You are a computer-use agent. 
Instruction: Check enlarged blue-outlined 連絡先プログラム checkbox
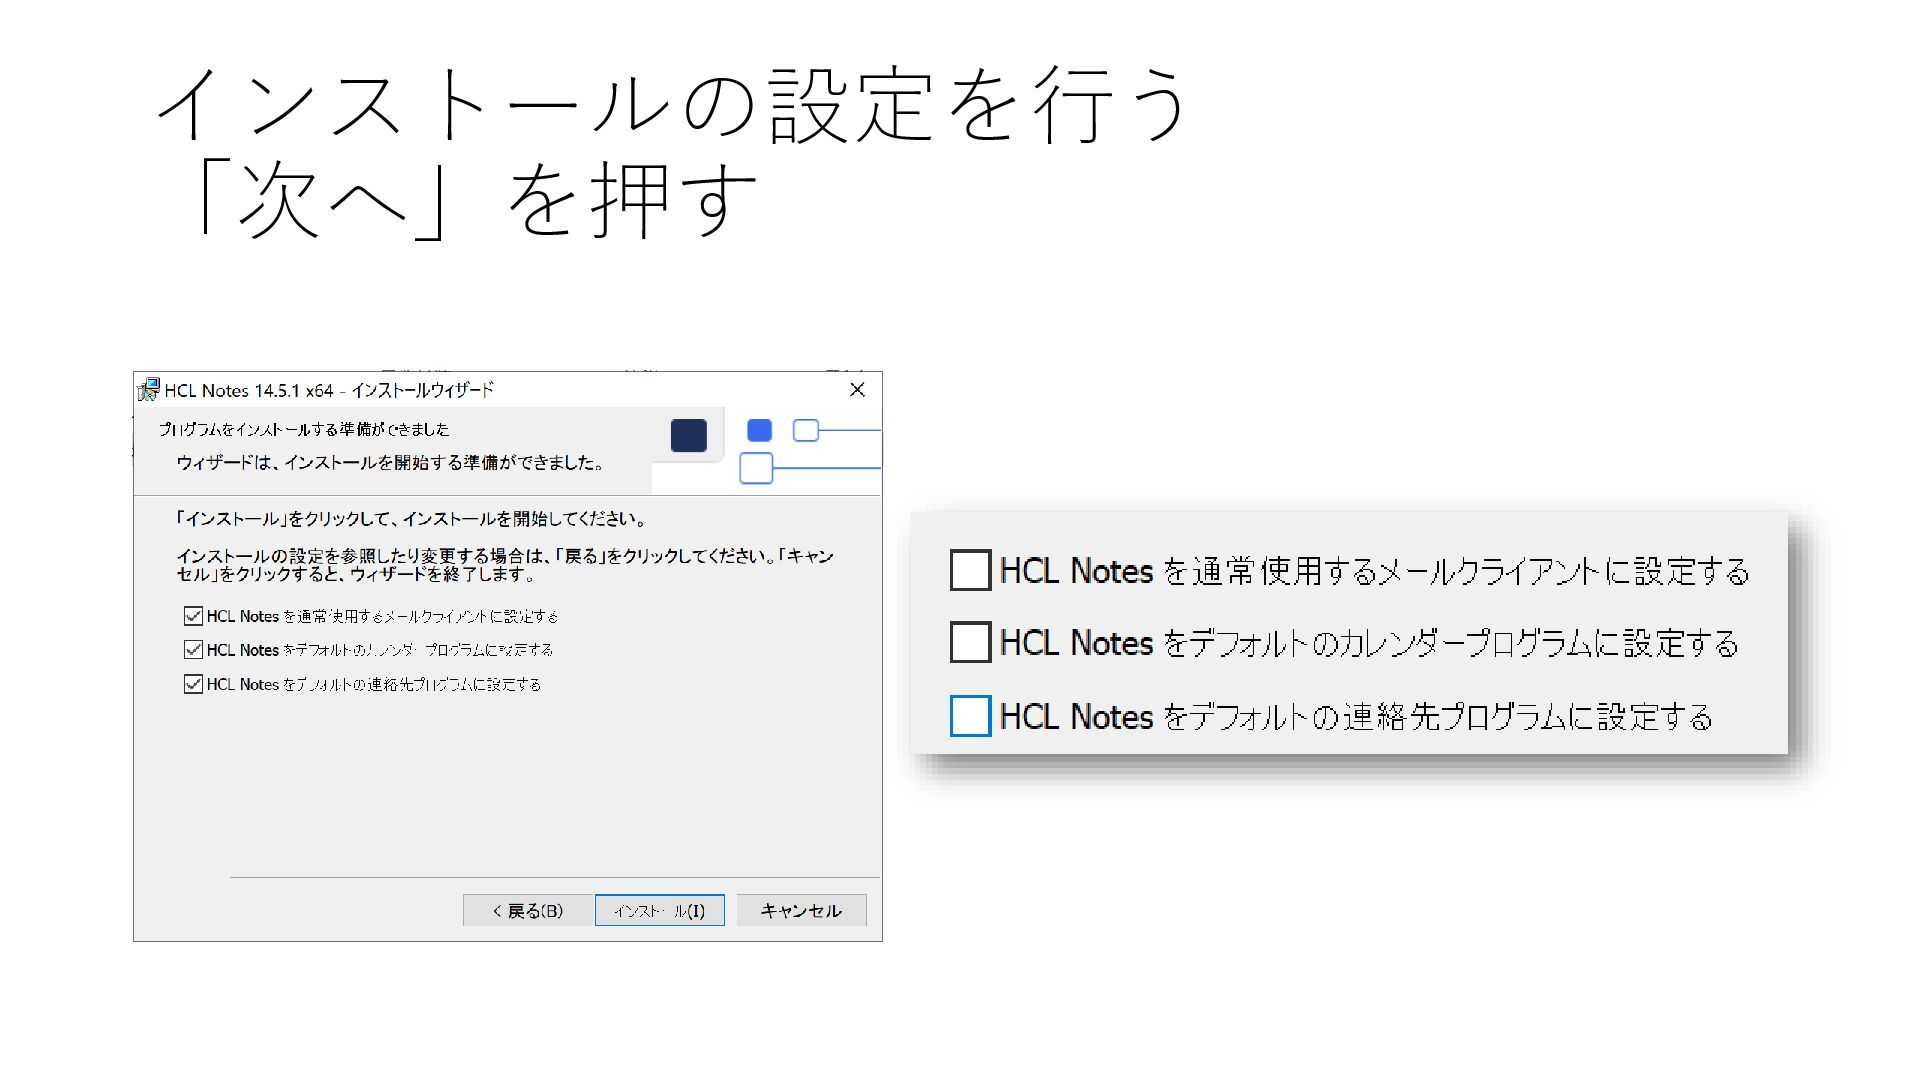click(970, 716)
